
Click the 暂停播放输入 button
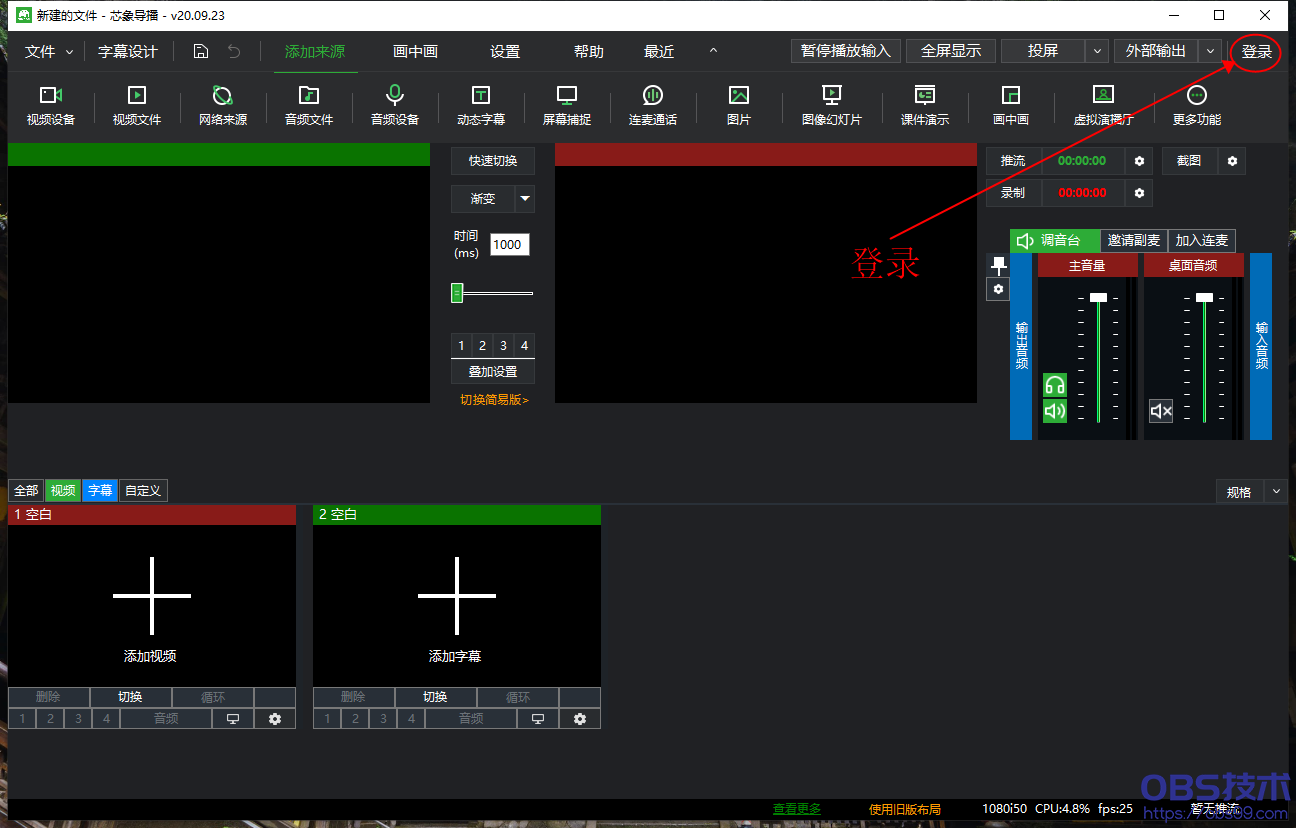[x=846, y=51]
